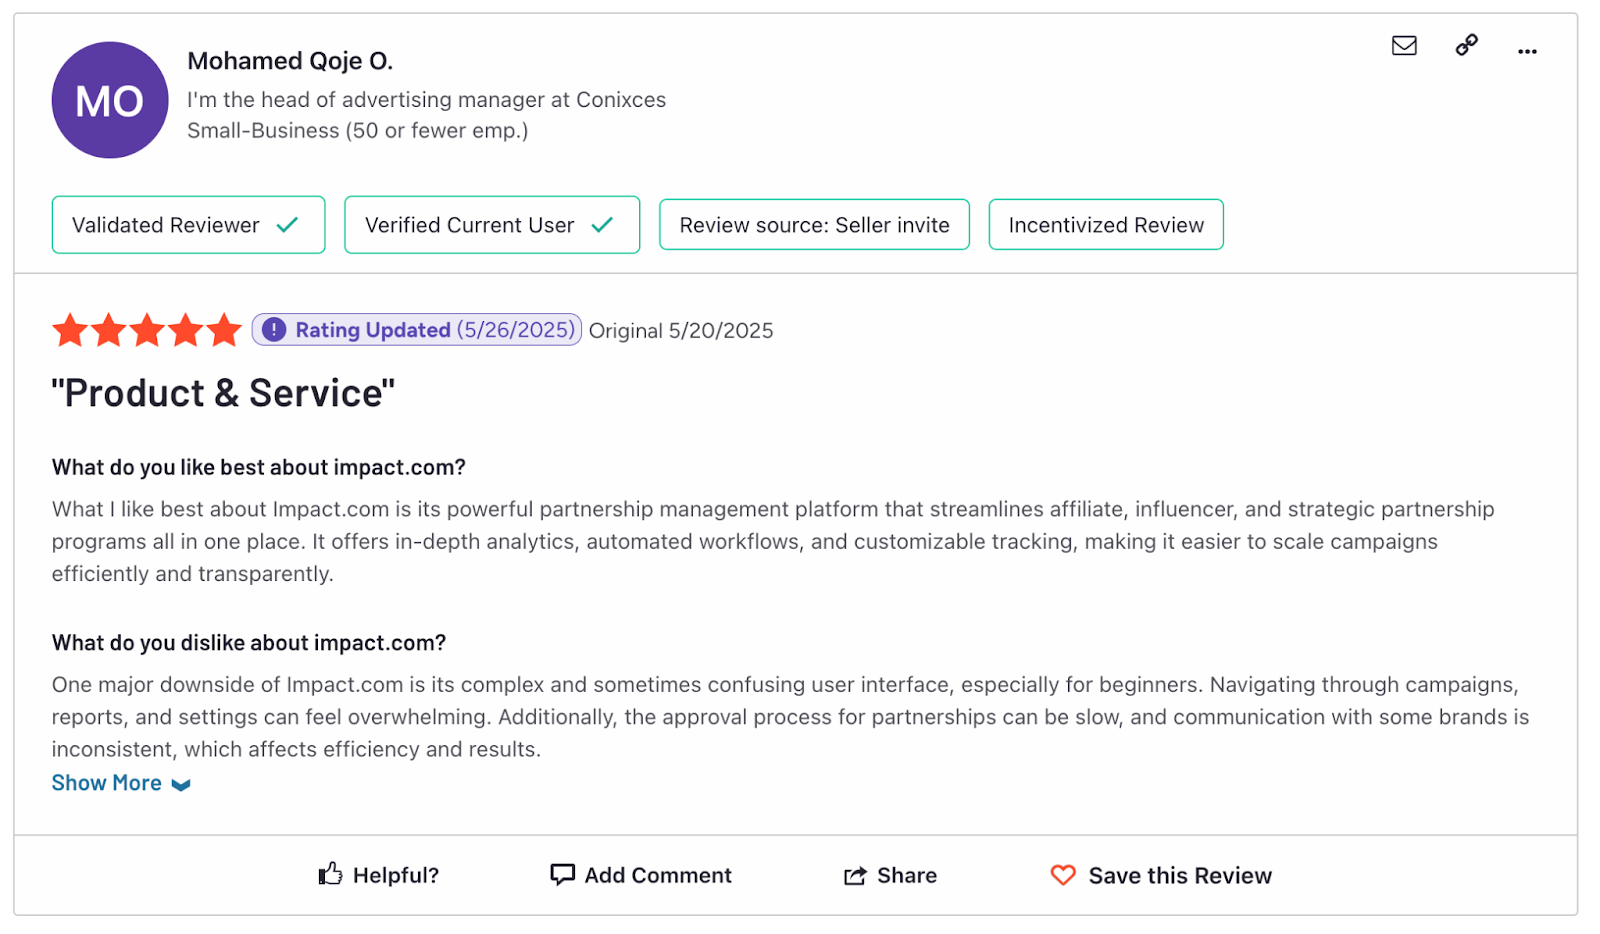The image size is (1600, 934).
Task: Open Mohamed Qoje O. reviewer name
Action: (290, 61)
